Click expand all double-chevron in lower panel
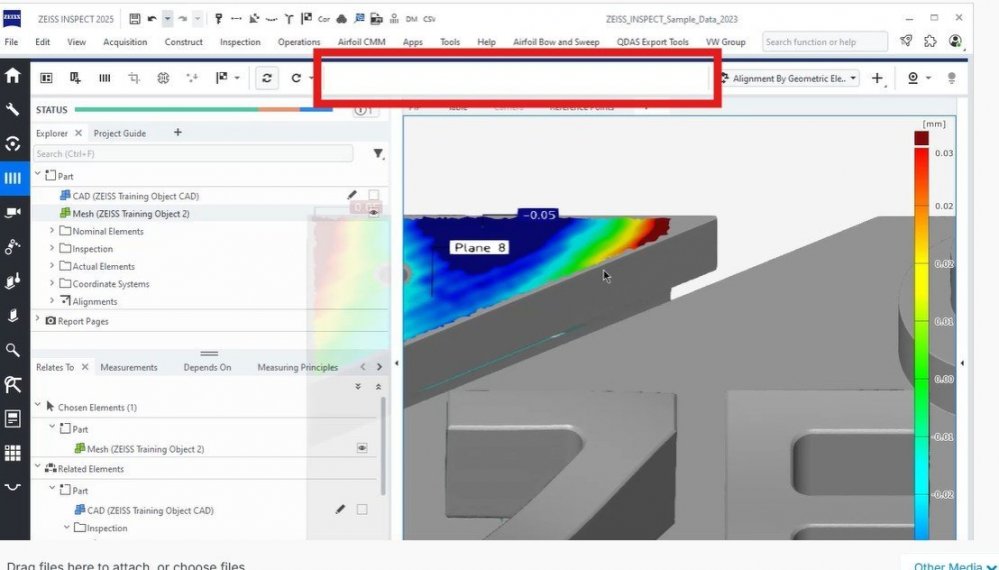Screen dimensions: 999x570 358,387
